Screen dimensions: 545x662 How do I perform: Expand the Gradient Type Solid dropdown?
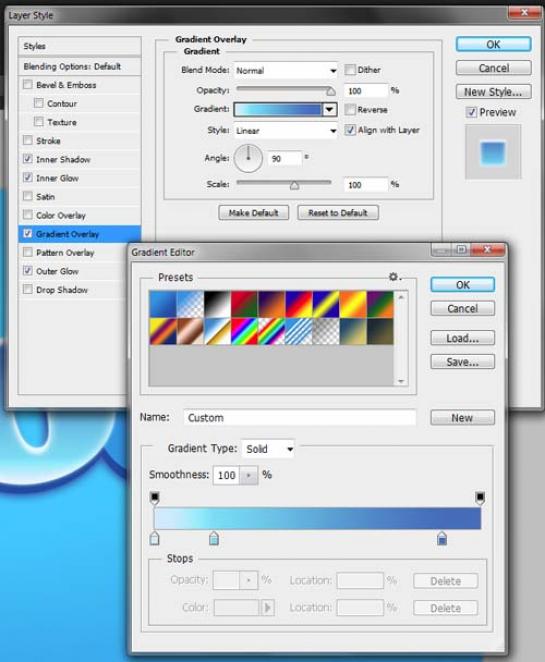tap(268, 449)
